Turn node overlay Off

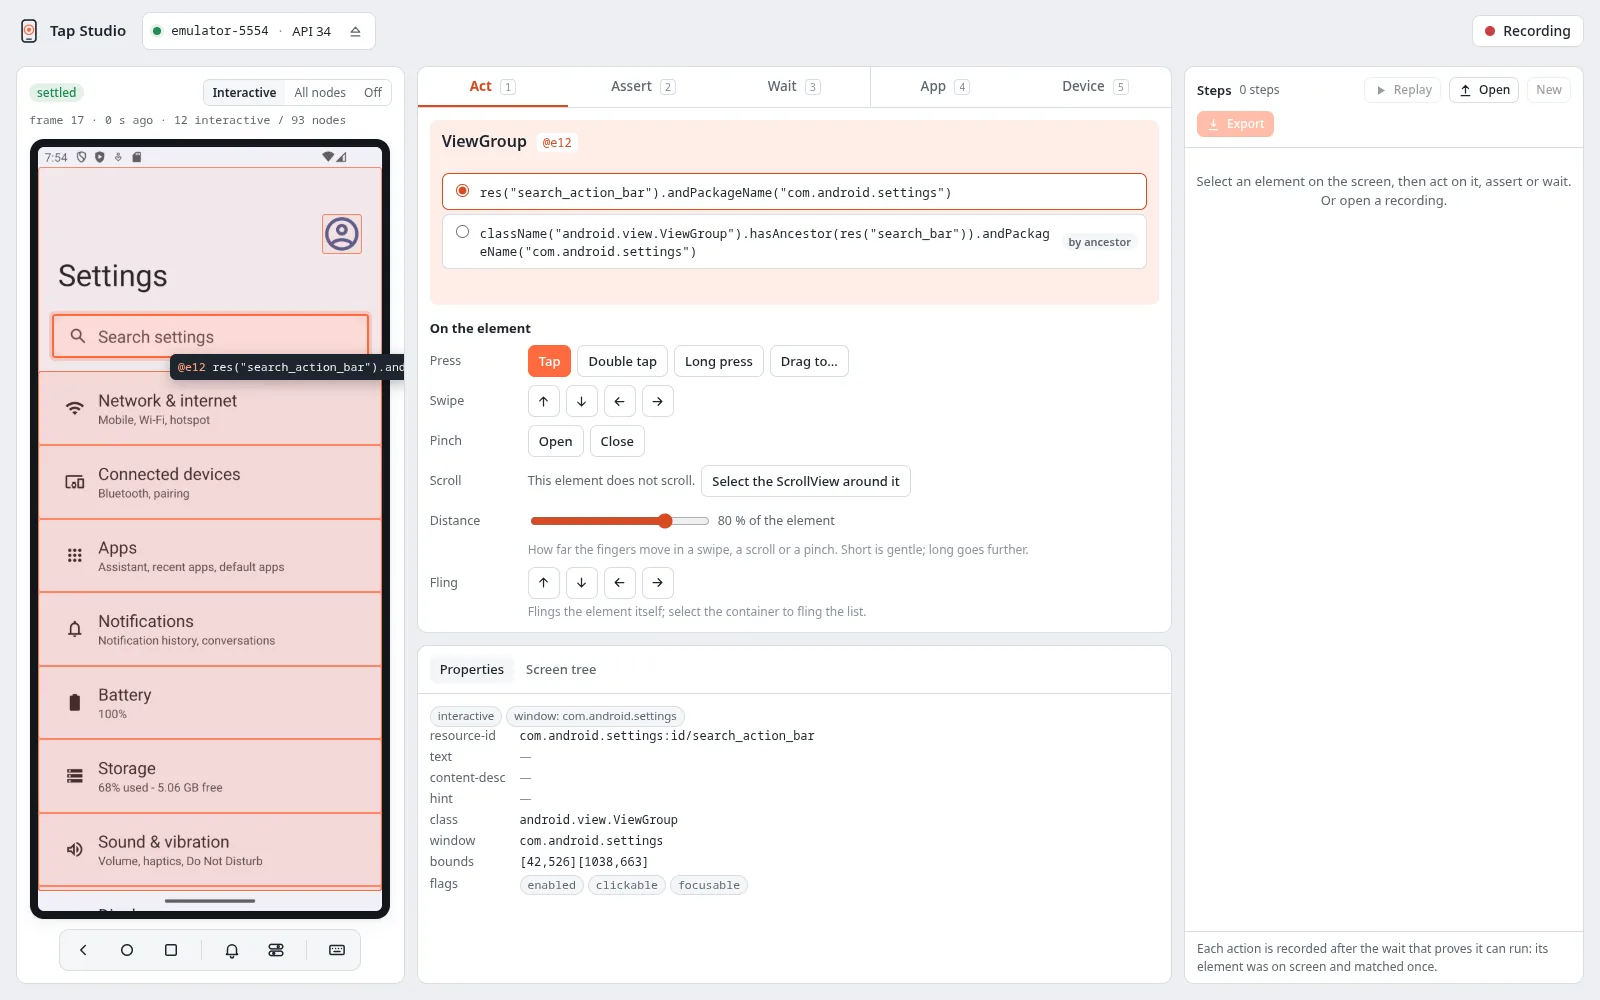pos(373,93)
